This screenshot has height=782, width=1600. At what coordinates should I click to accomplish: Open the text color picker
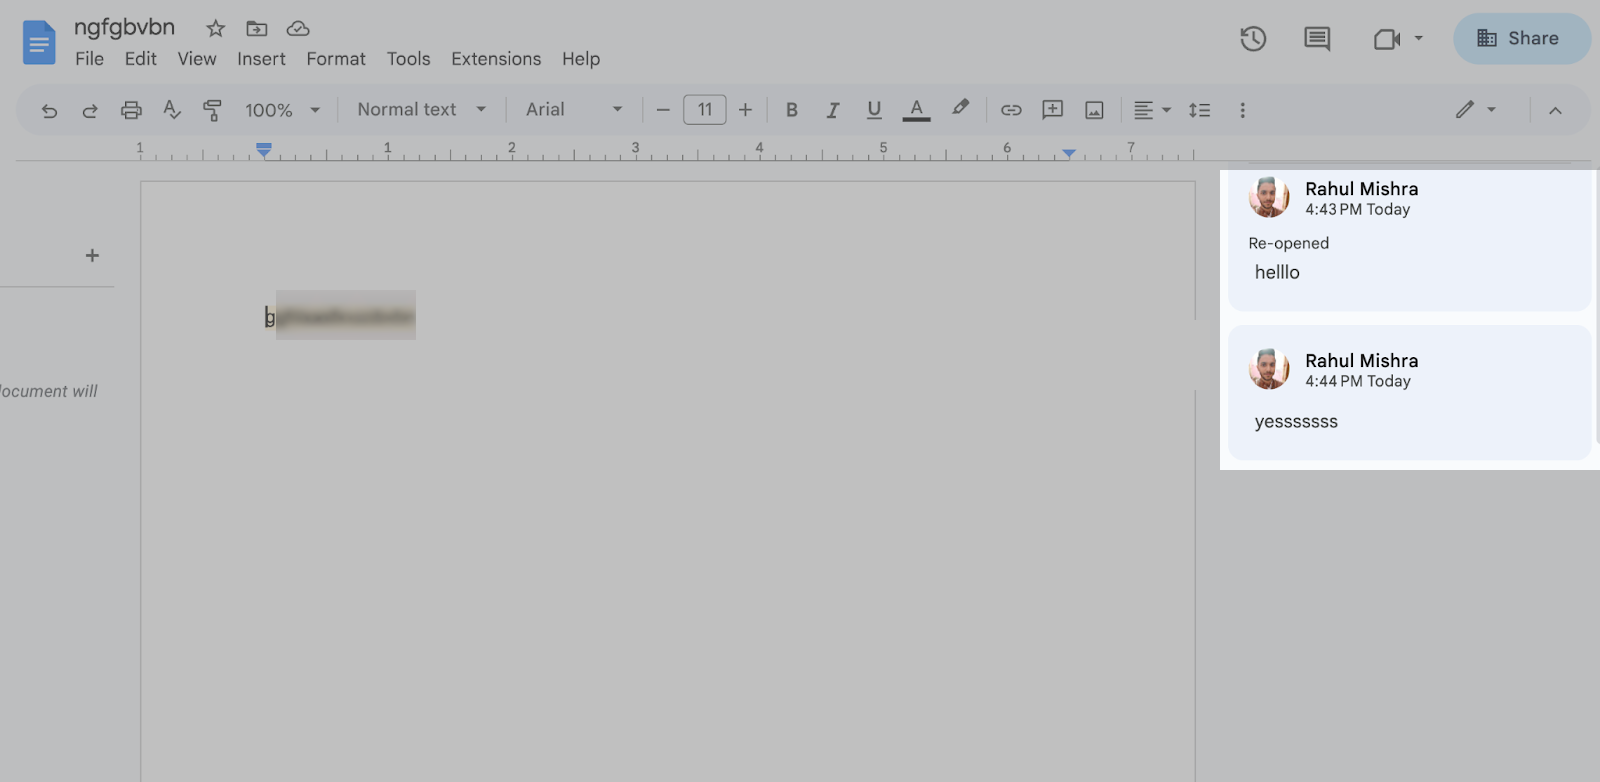916,110
